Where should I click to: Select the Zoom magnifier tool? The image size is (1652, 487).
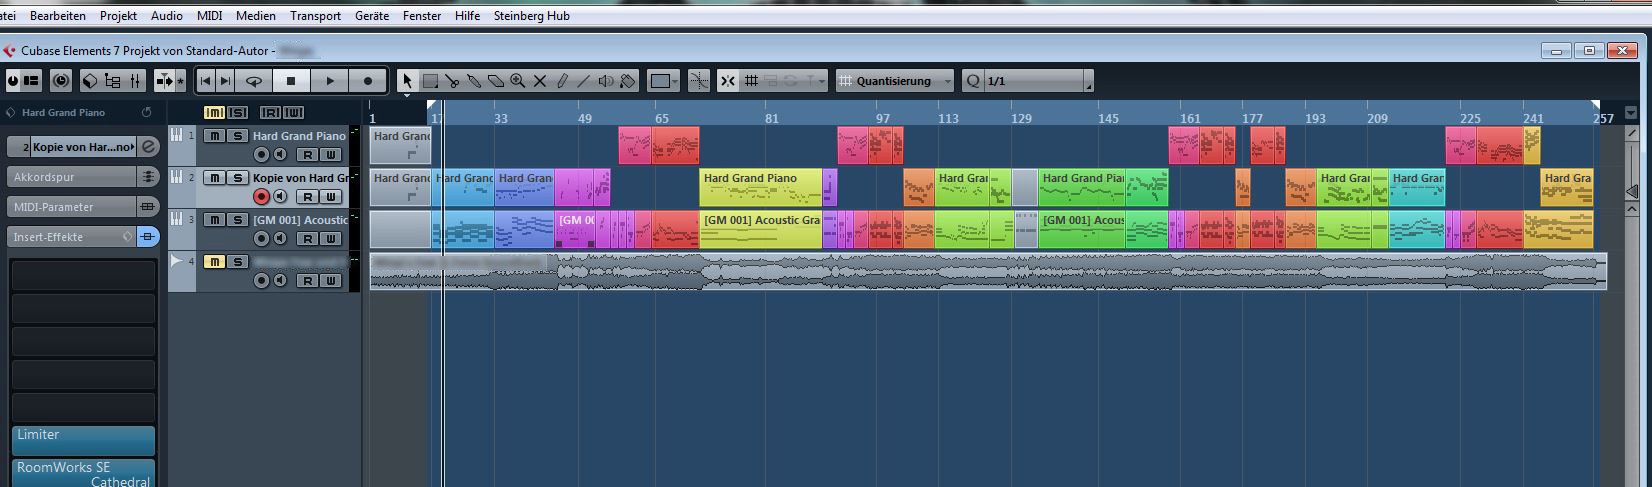pos(518,81)
